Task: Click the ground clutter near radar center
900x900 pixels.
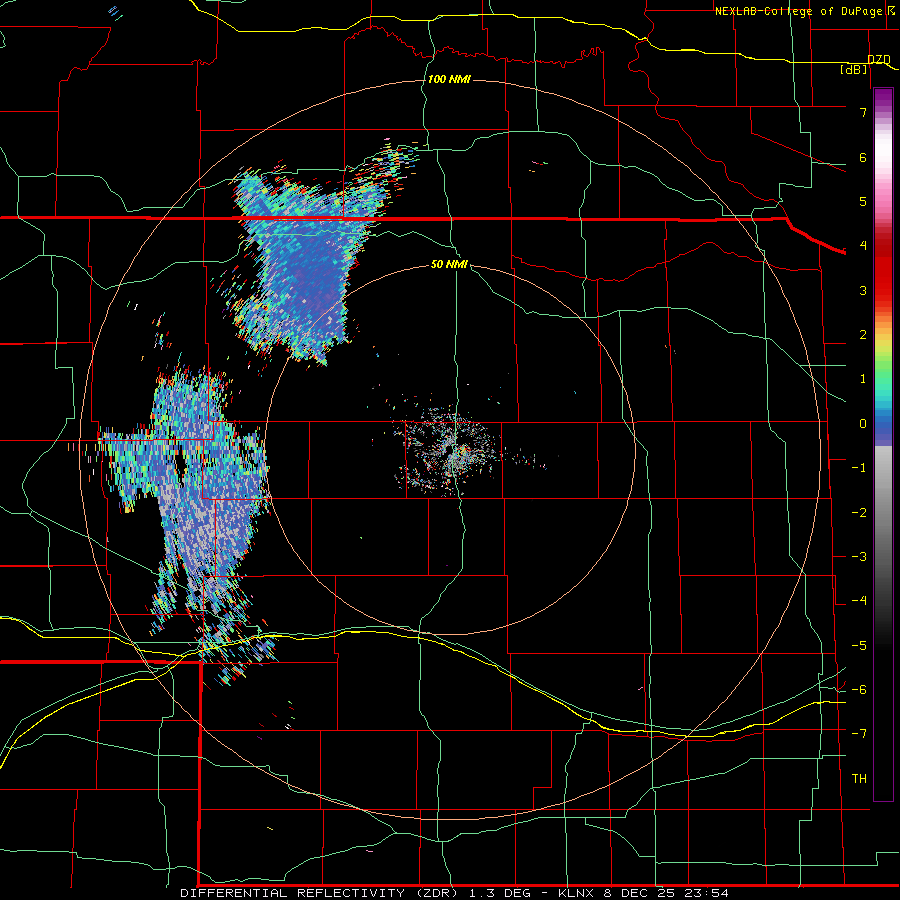Action: pyautogui.click(x=453, y=451)
